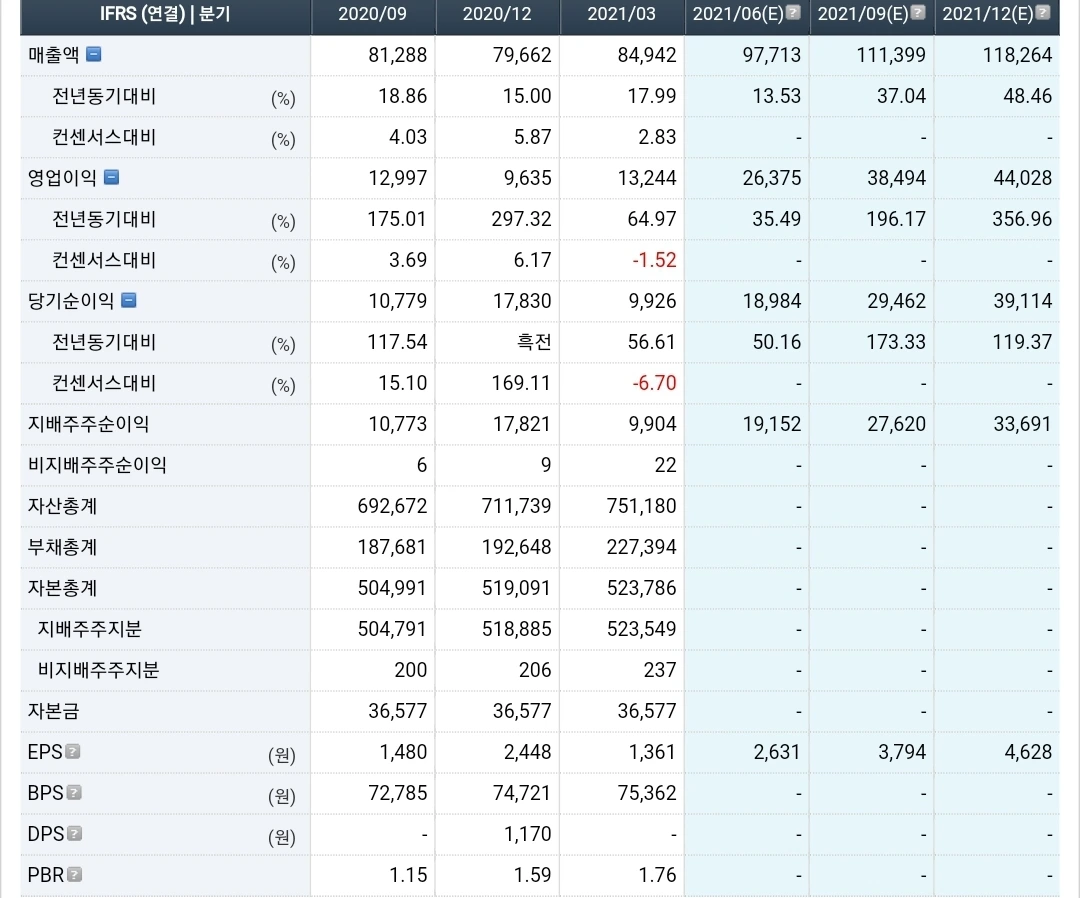The width and height of the screenshot is (1080, 898).
Task: Click the 자산총계 row label
Action: pyautogui.click(x=62, y=505)
